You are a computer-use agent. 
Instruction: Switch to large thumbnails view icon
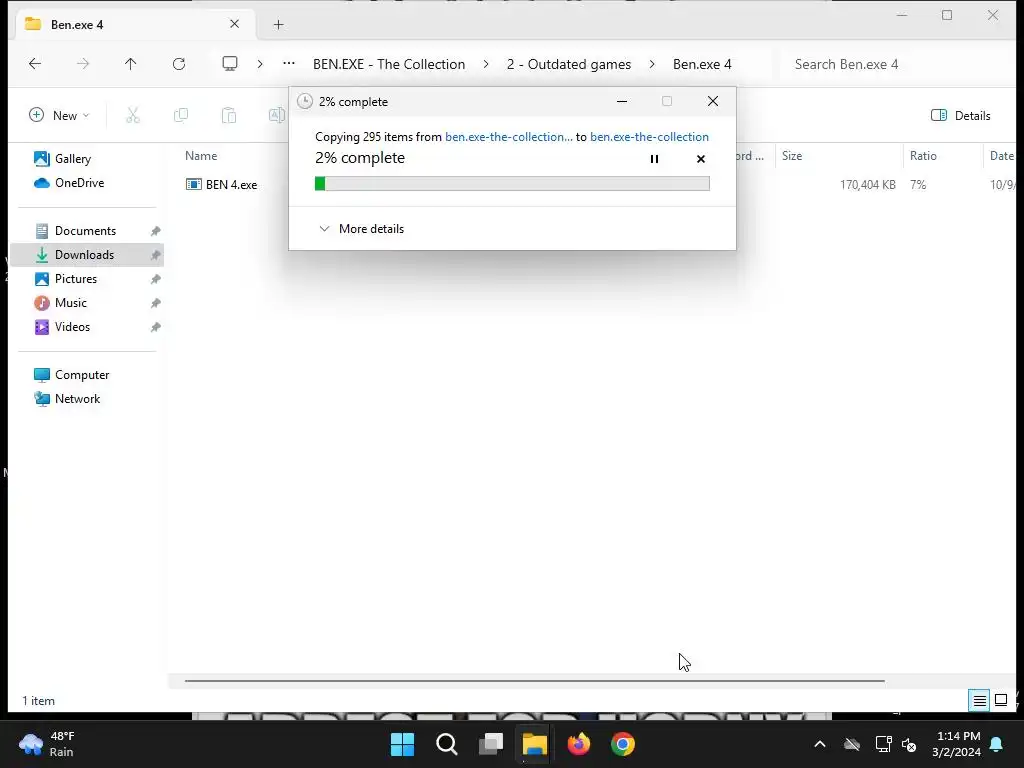pos(1000,701)
